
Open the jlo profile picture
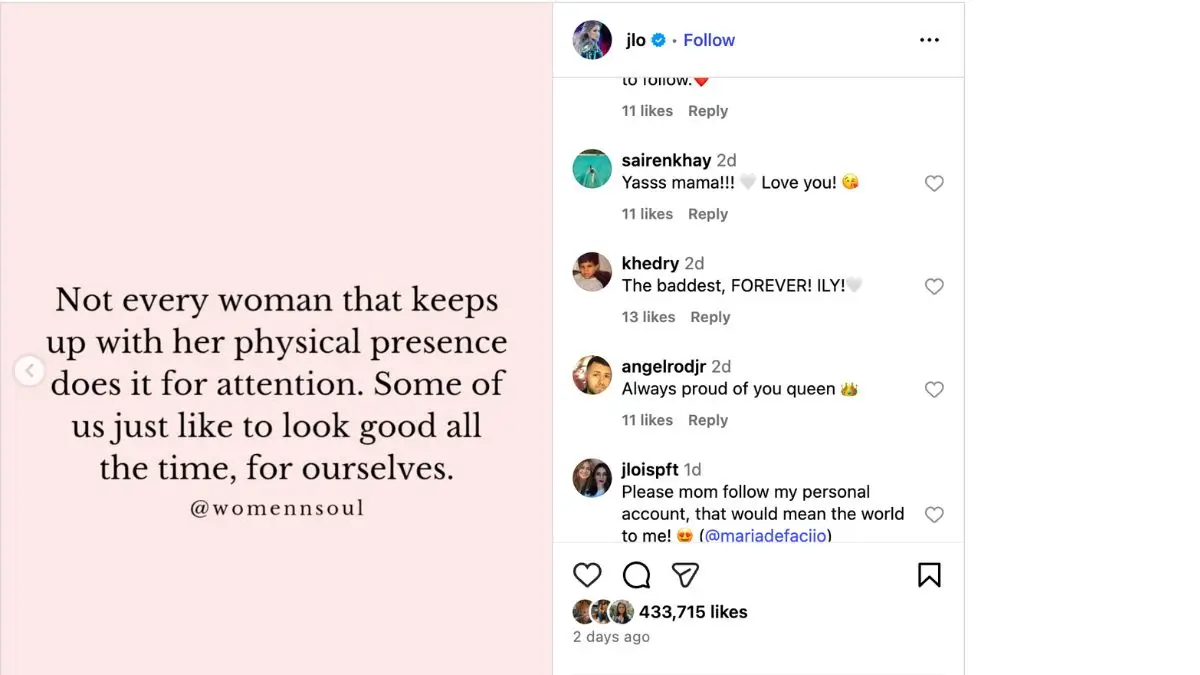pos(592,40)
